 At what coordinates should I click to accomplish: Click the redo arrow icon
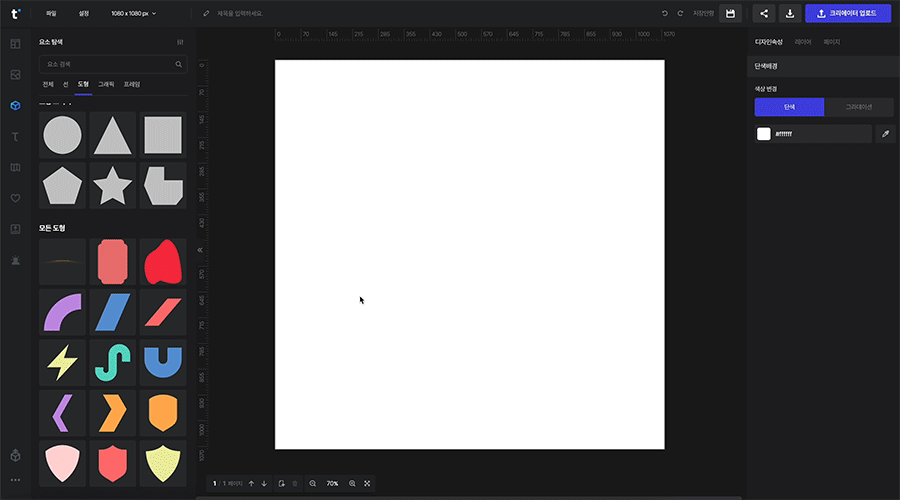[680, 14]
